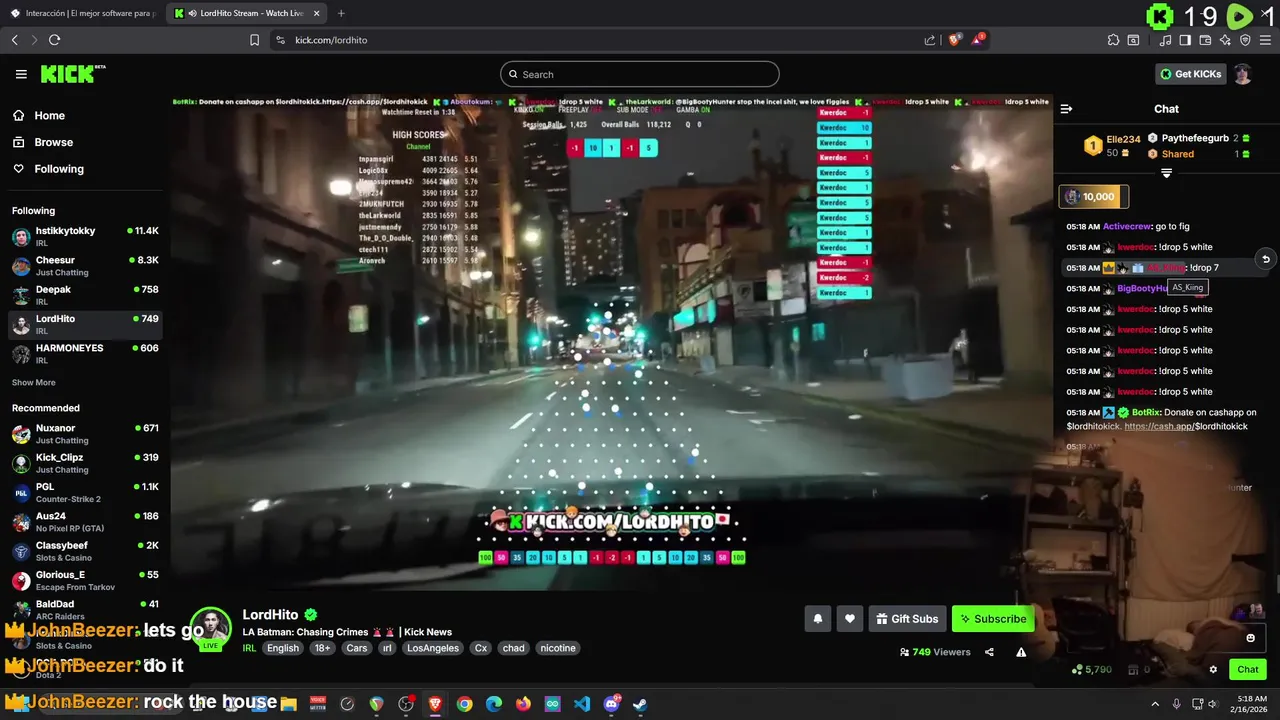Screen dimensions: 1280x720
Task: Open Cheesur channel in Following list
Action: 85,266
